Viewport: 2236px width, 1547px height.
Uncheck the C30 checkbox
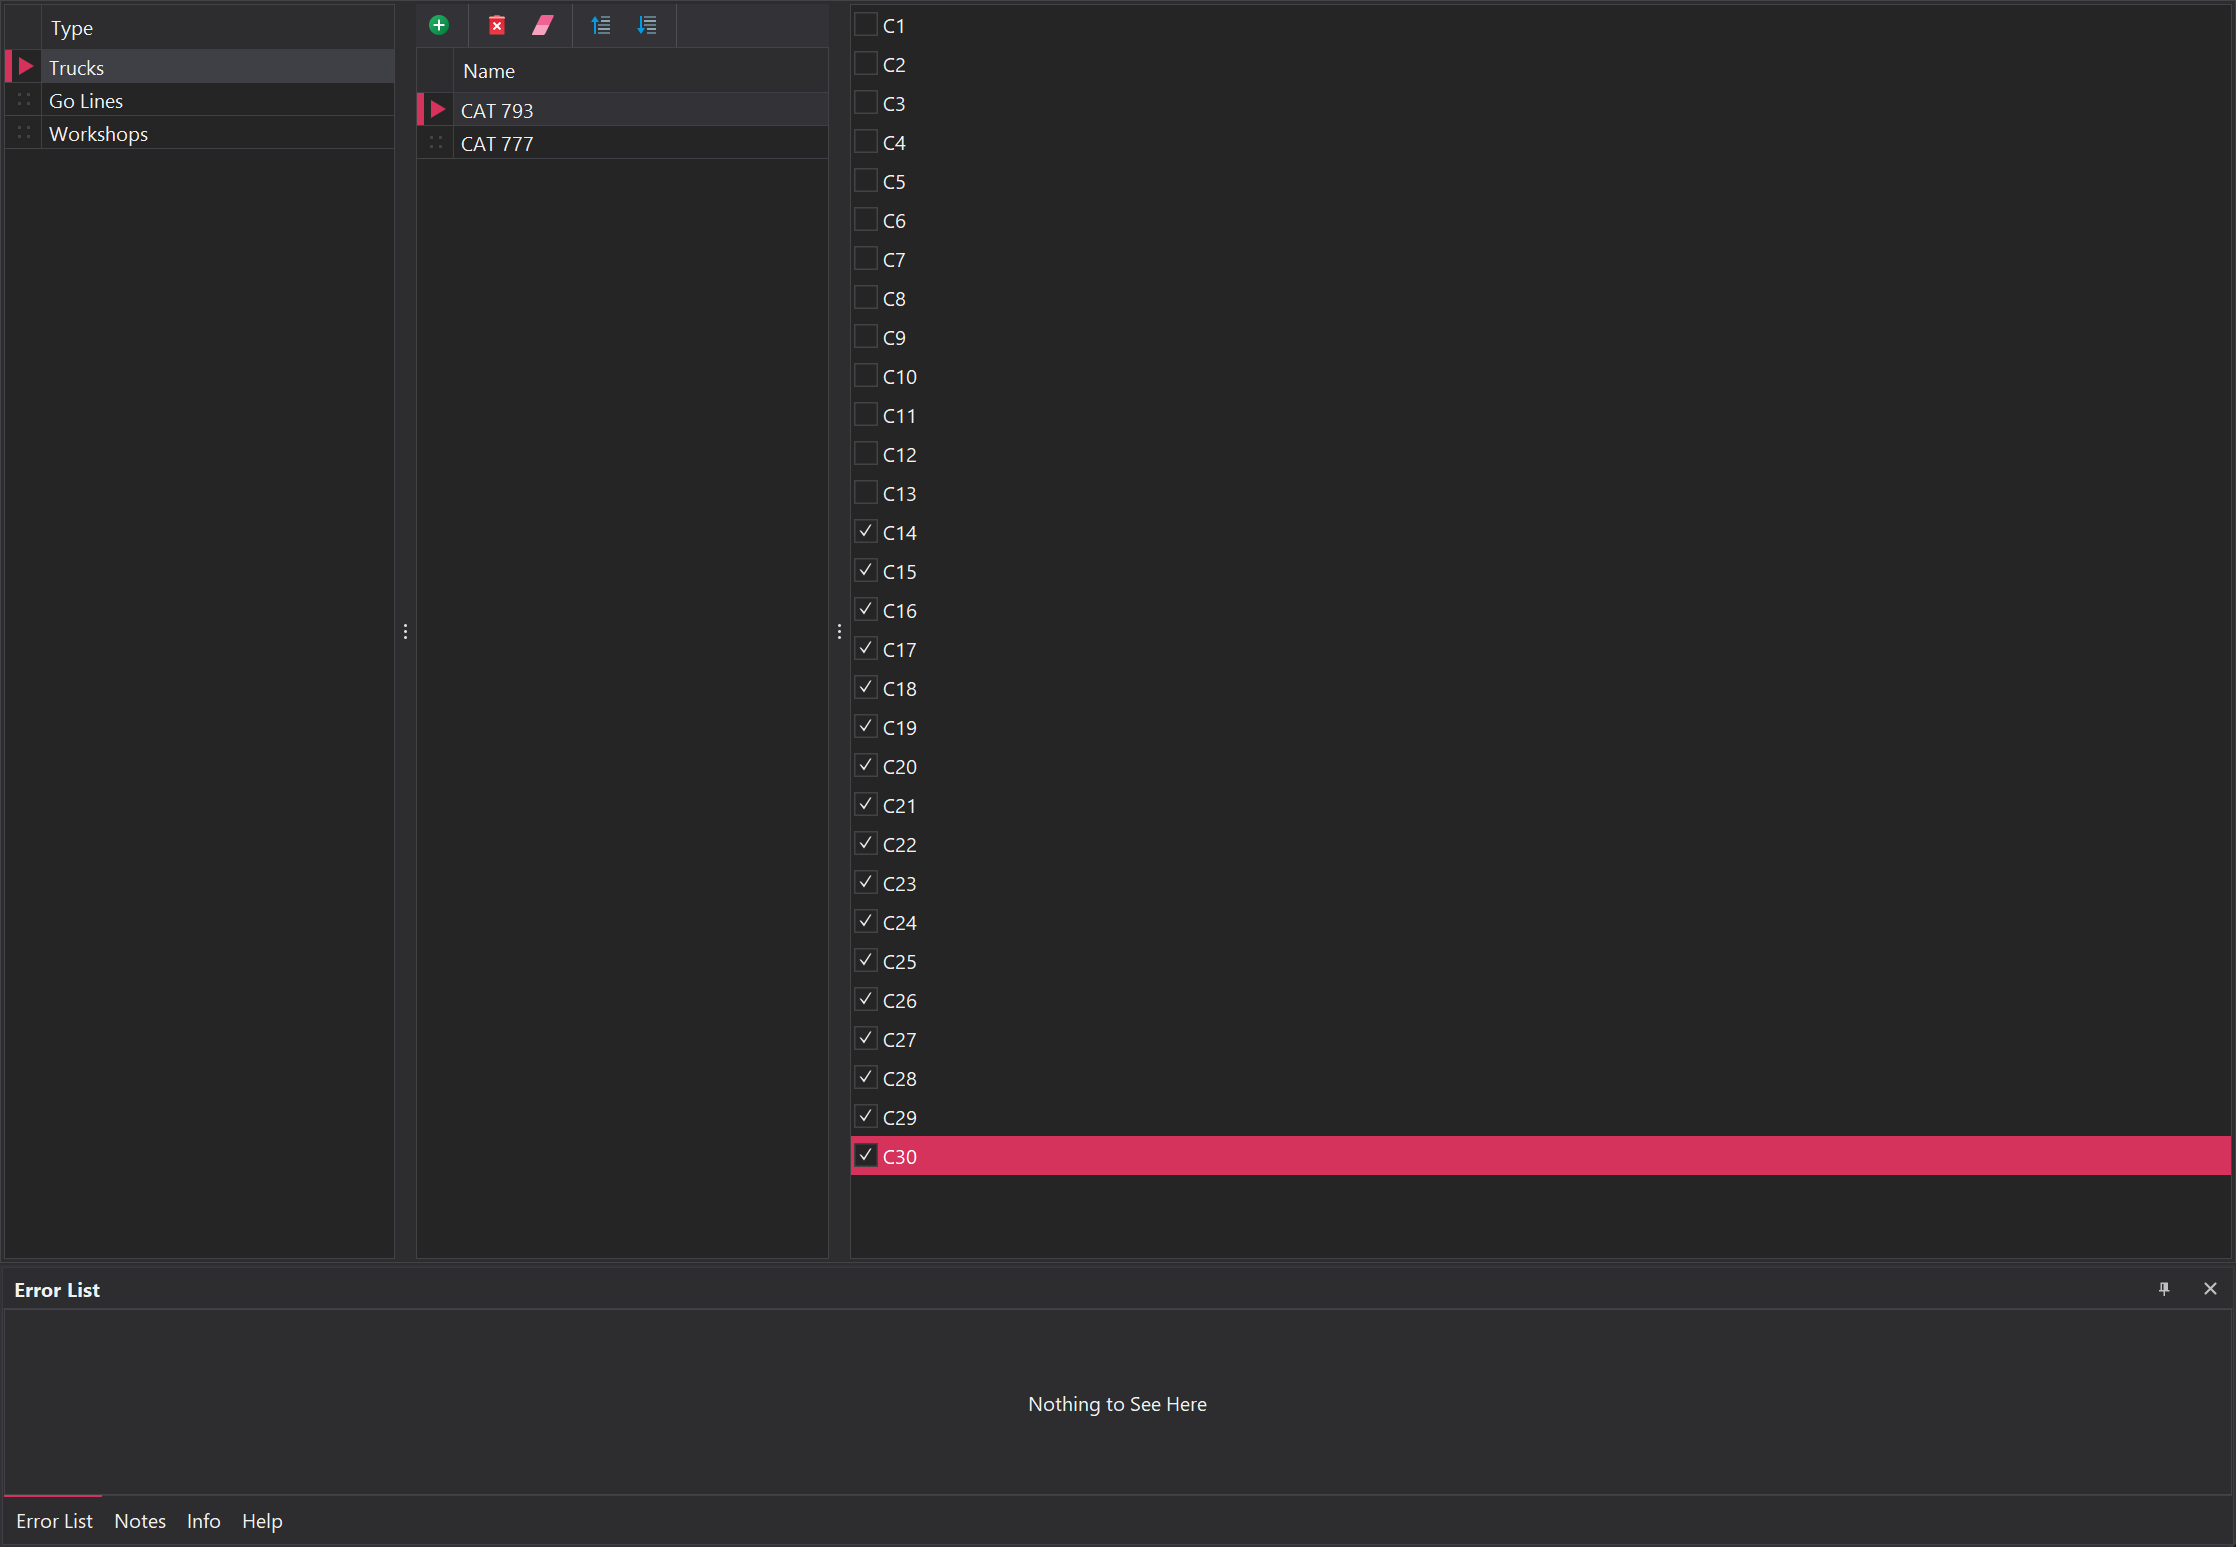click(866, 1155)
